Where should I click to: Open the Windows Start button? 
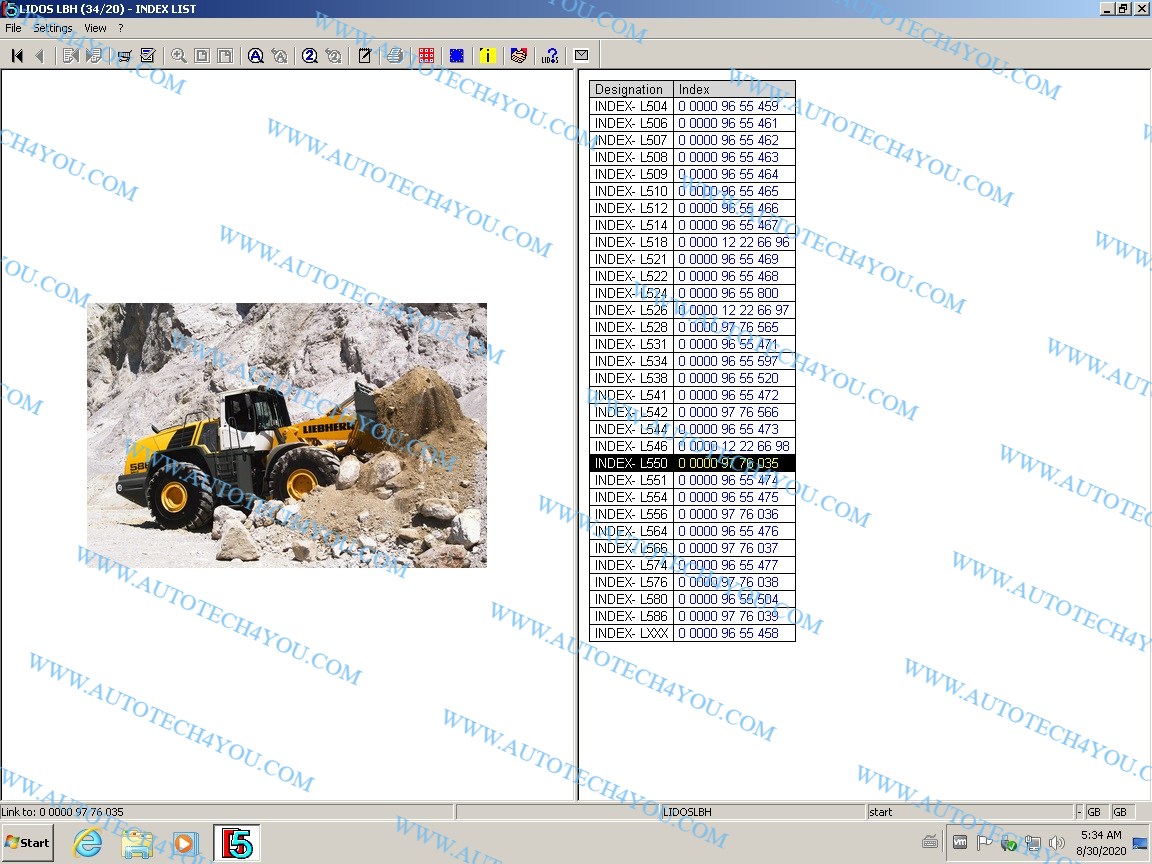tap(27, 842)
